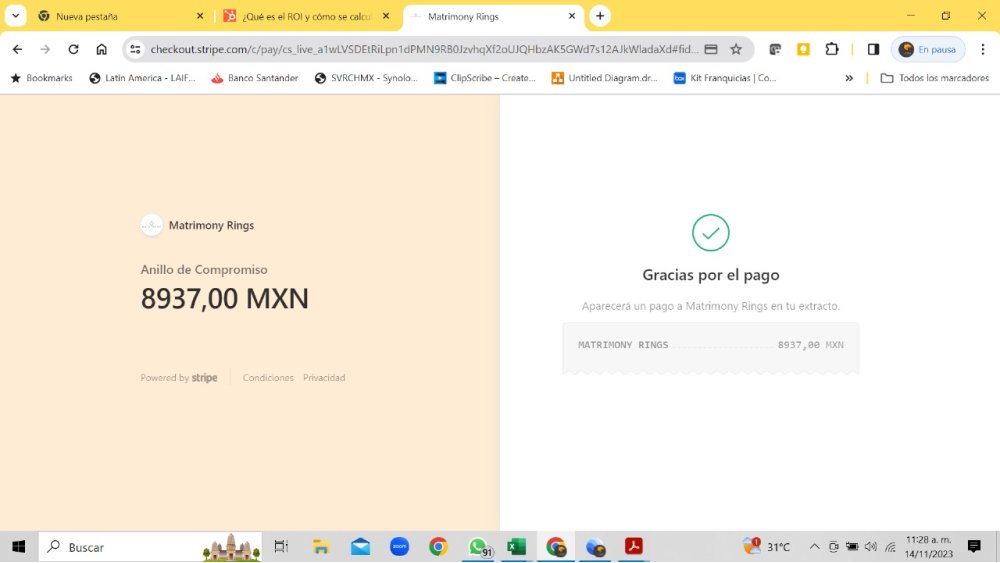
Task: Open File Explorer from taskbar
Action: pos(321,546)
